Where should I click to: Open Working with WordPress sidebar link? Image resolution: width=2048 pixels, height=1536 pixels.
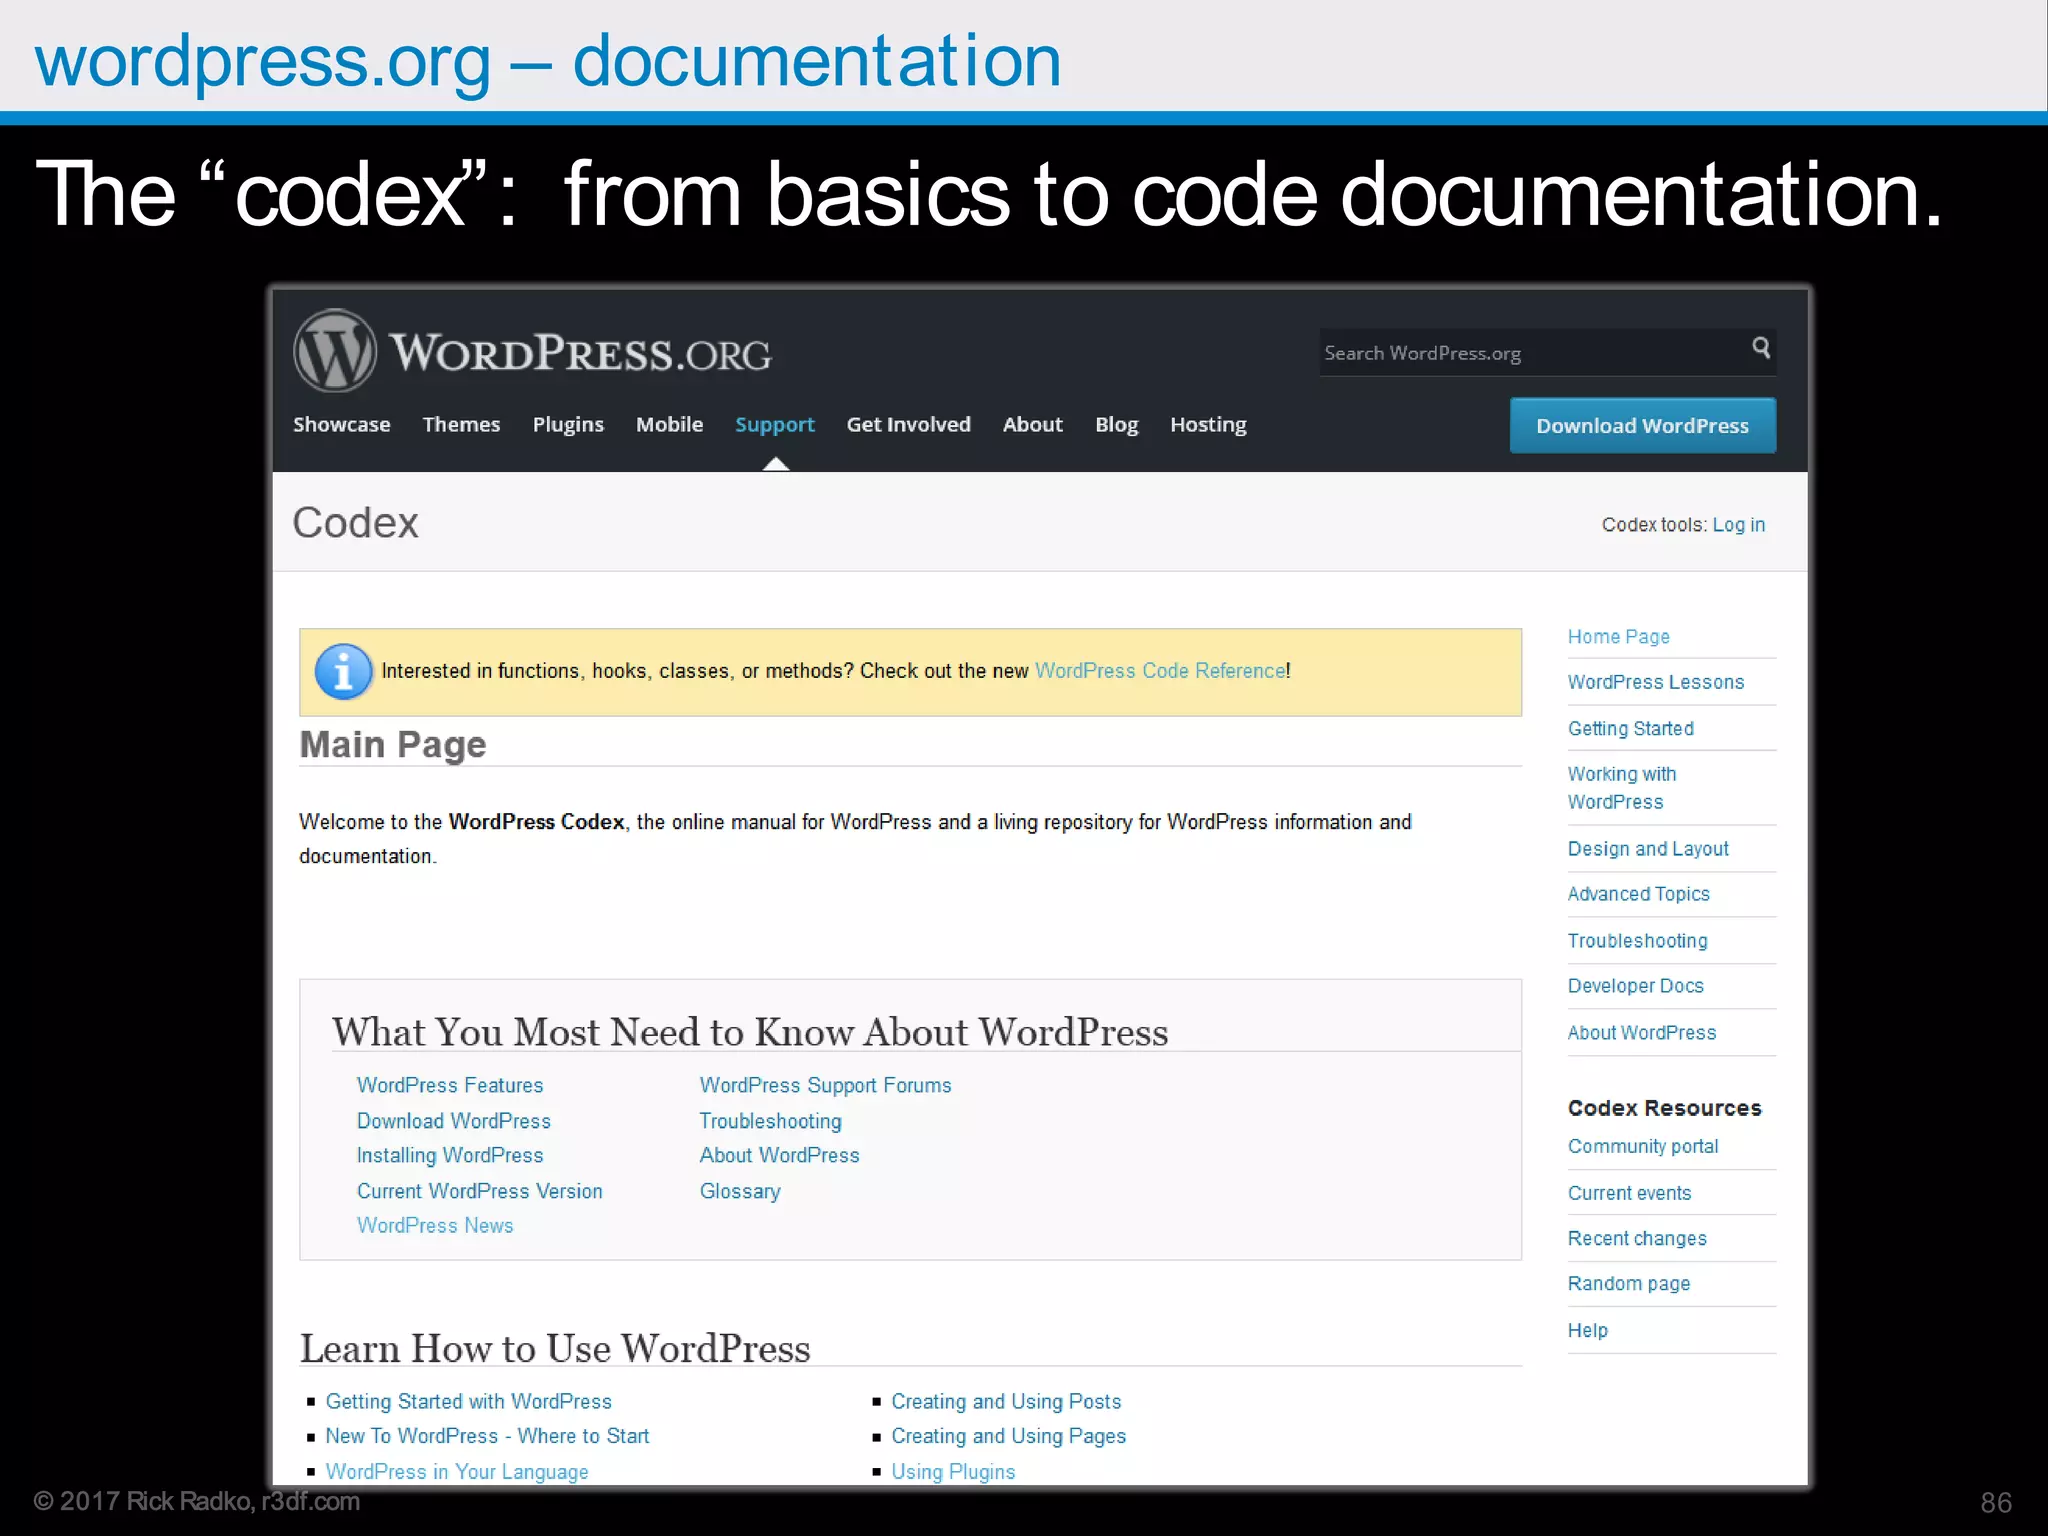click(x=1622, y=788)
